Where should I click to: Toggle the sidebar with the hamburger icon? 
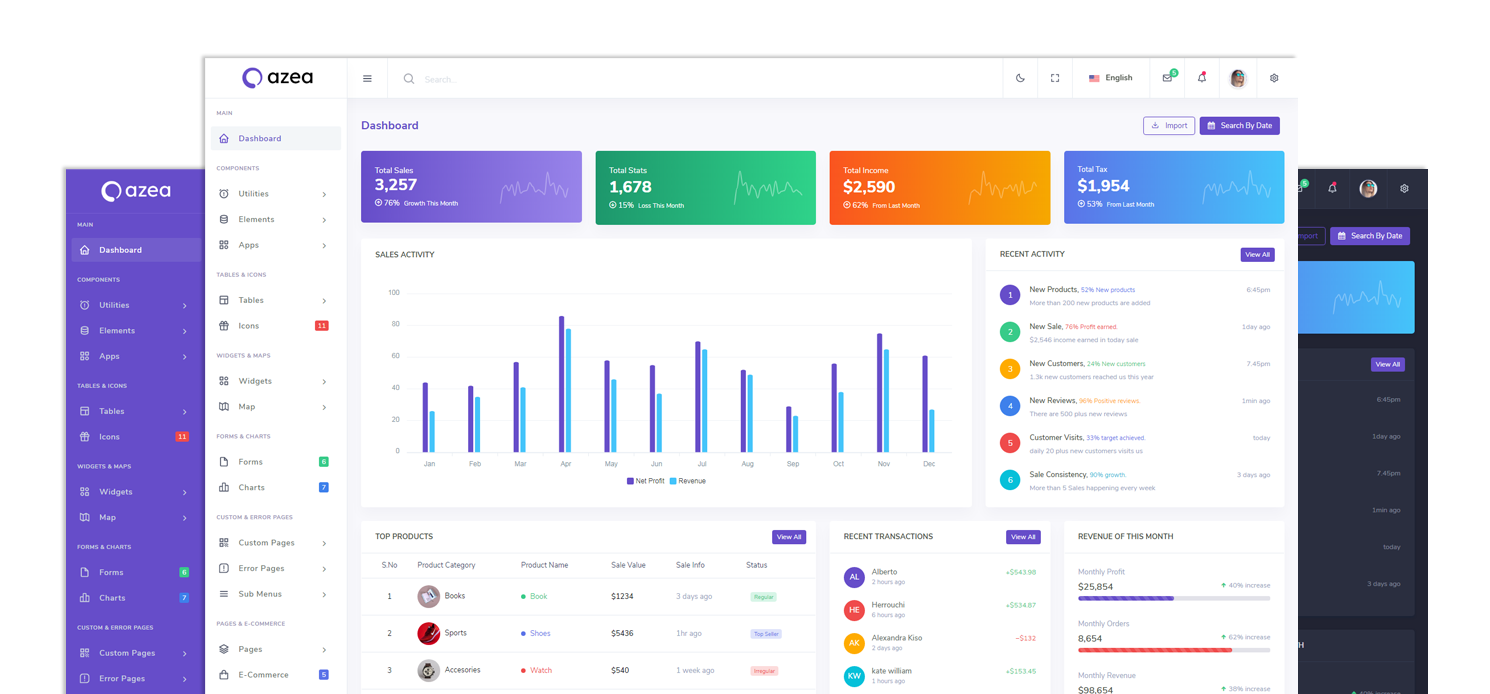367,78
